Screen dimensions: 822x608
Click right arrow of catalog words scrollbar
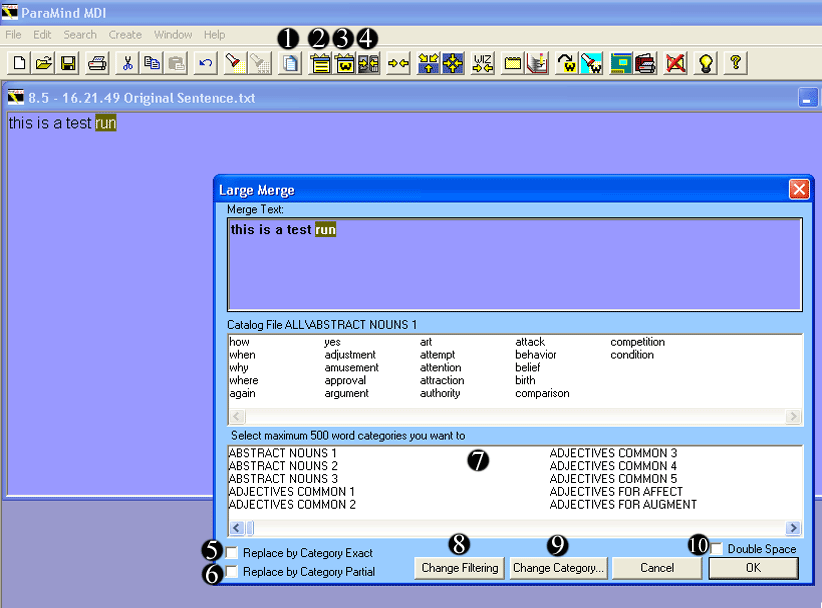pyautogui.click(x=793, y=416)
